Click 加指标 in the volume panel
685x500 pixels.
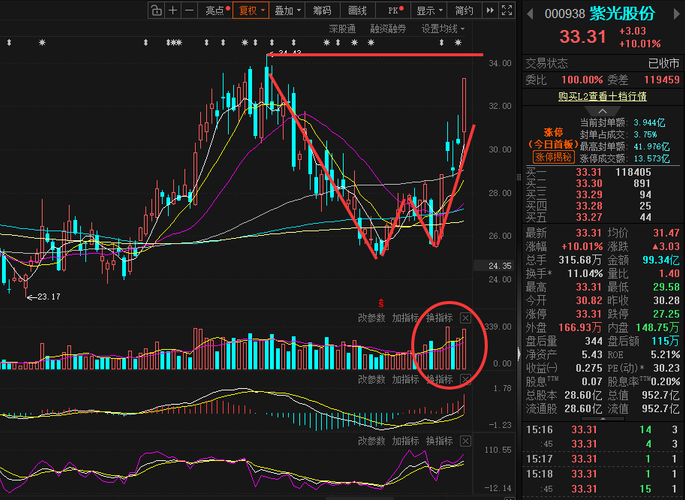point(405,318)
